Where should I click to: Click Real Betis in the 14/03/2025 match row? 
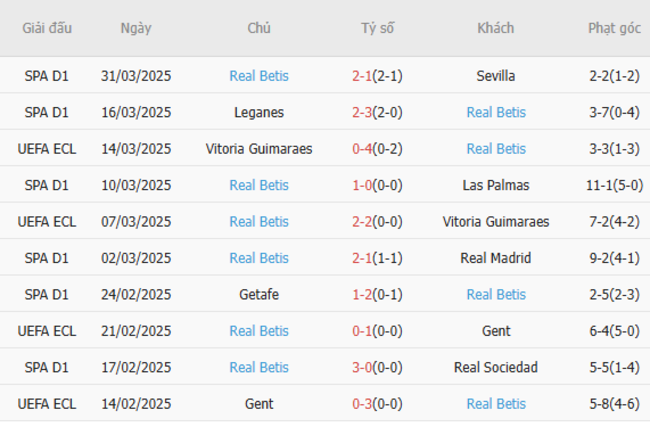tap(496, 149)
